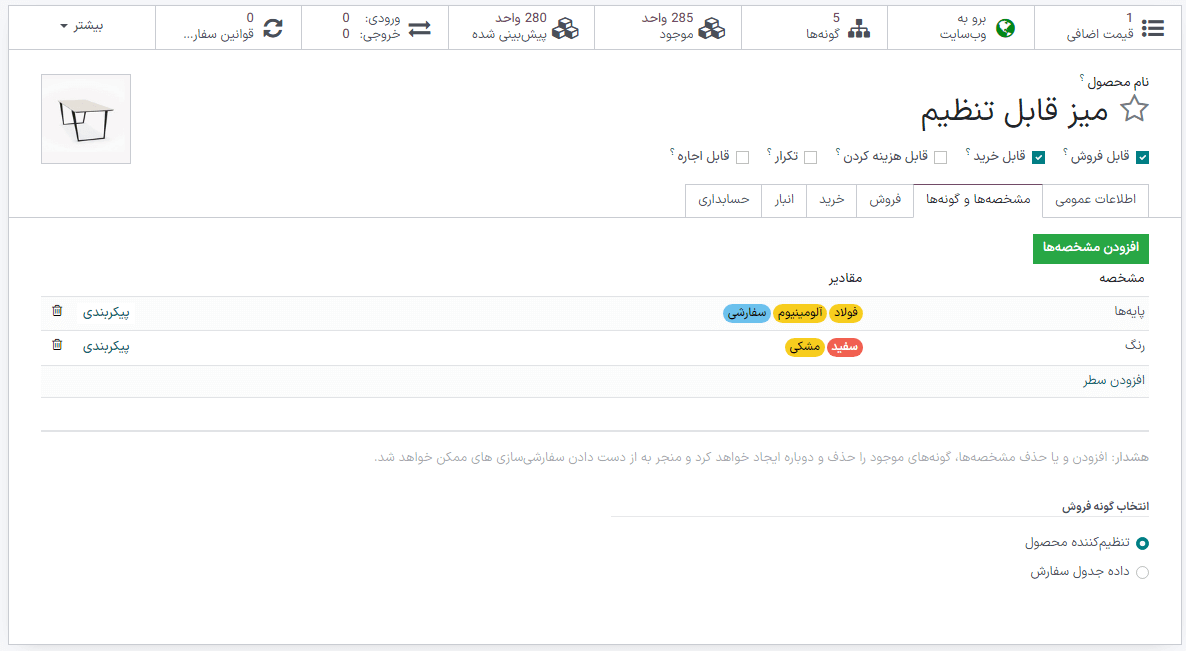The width and height of the screenshot is (1186, 651).
Task: Expand the بیشتر dropdown menu
Action: point(81,26)
